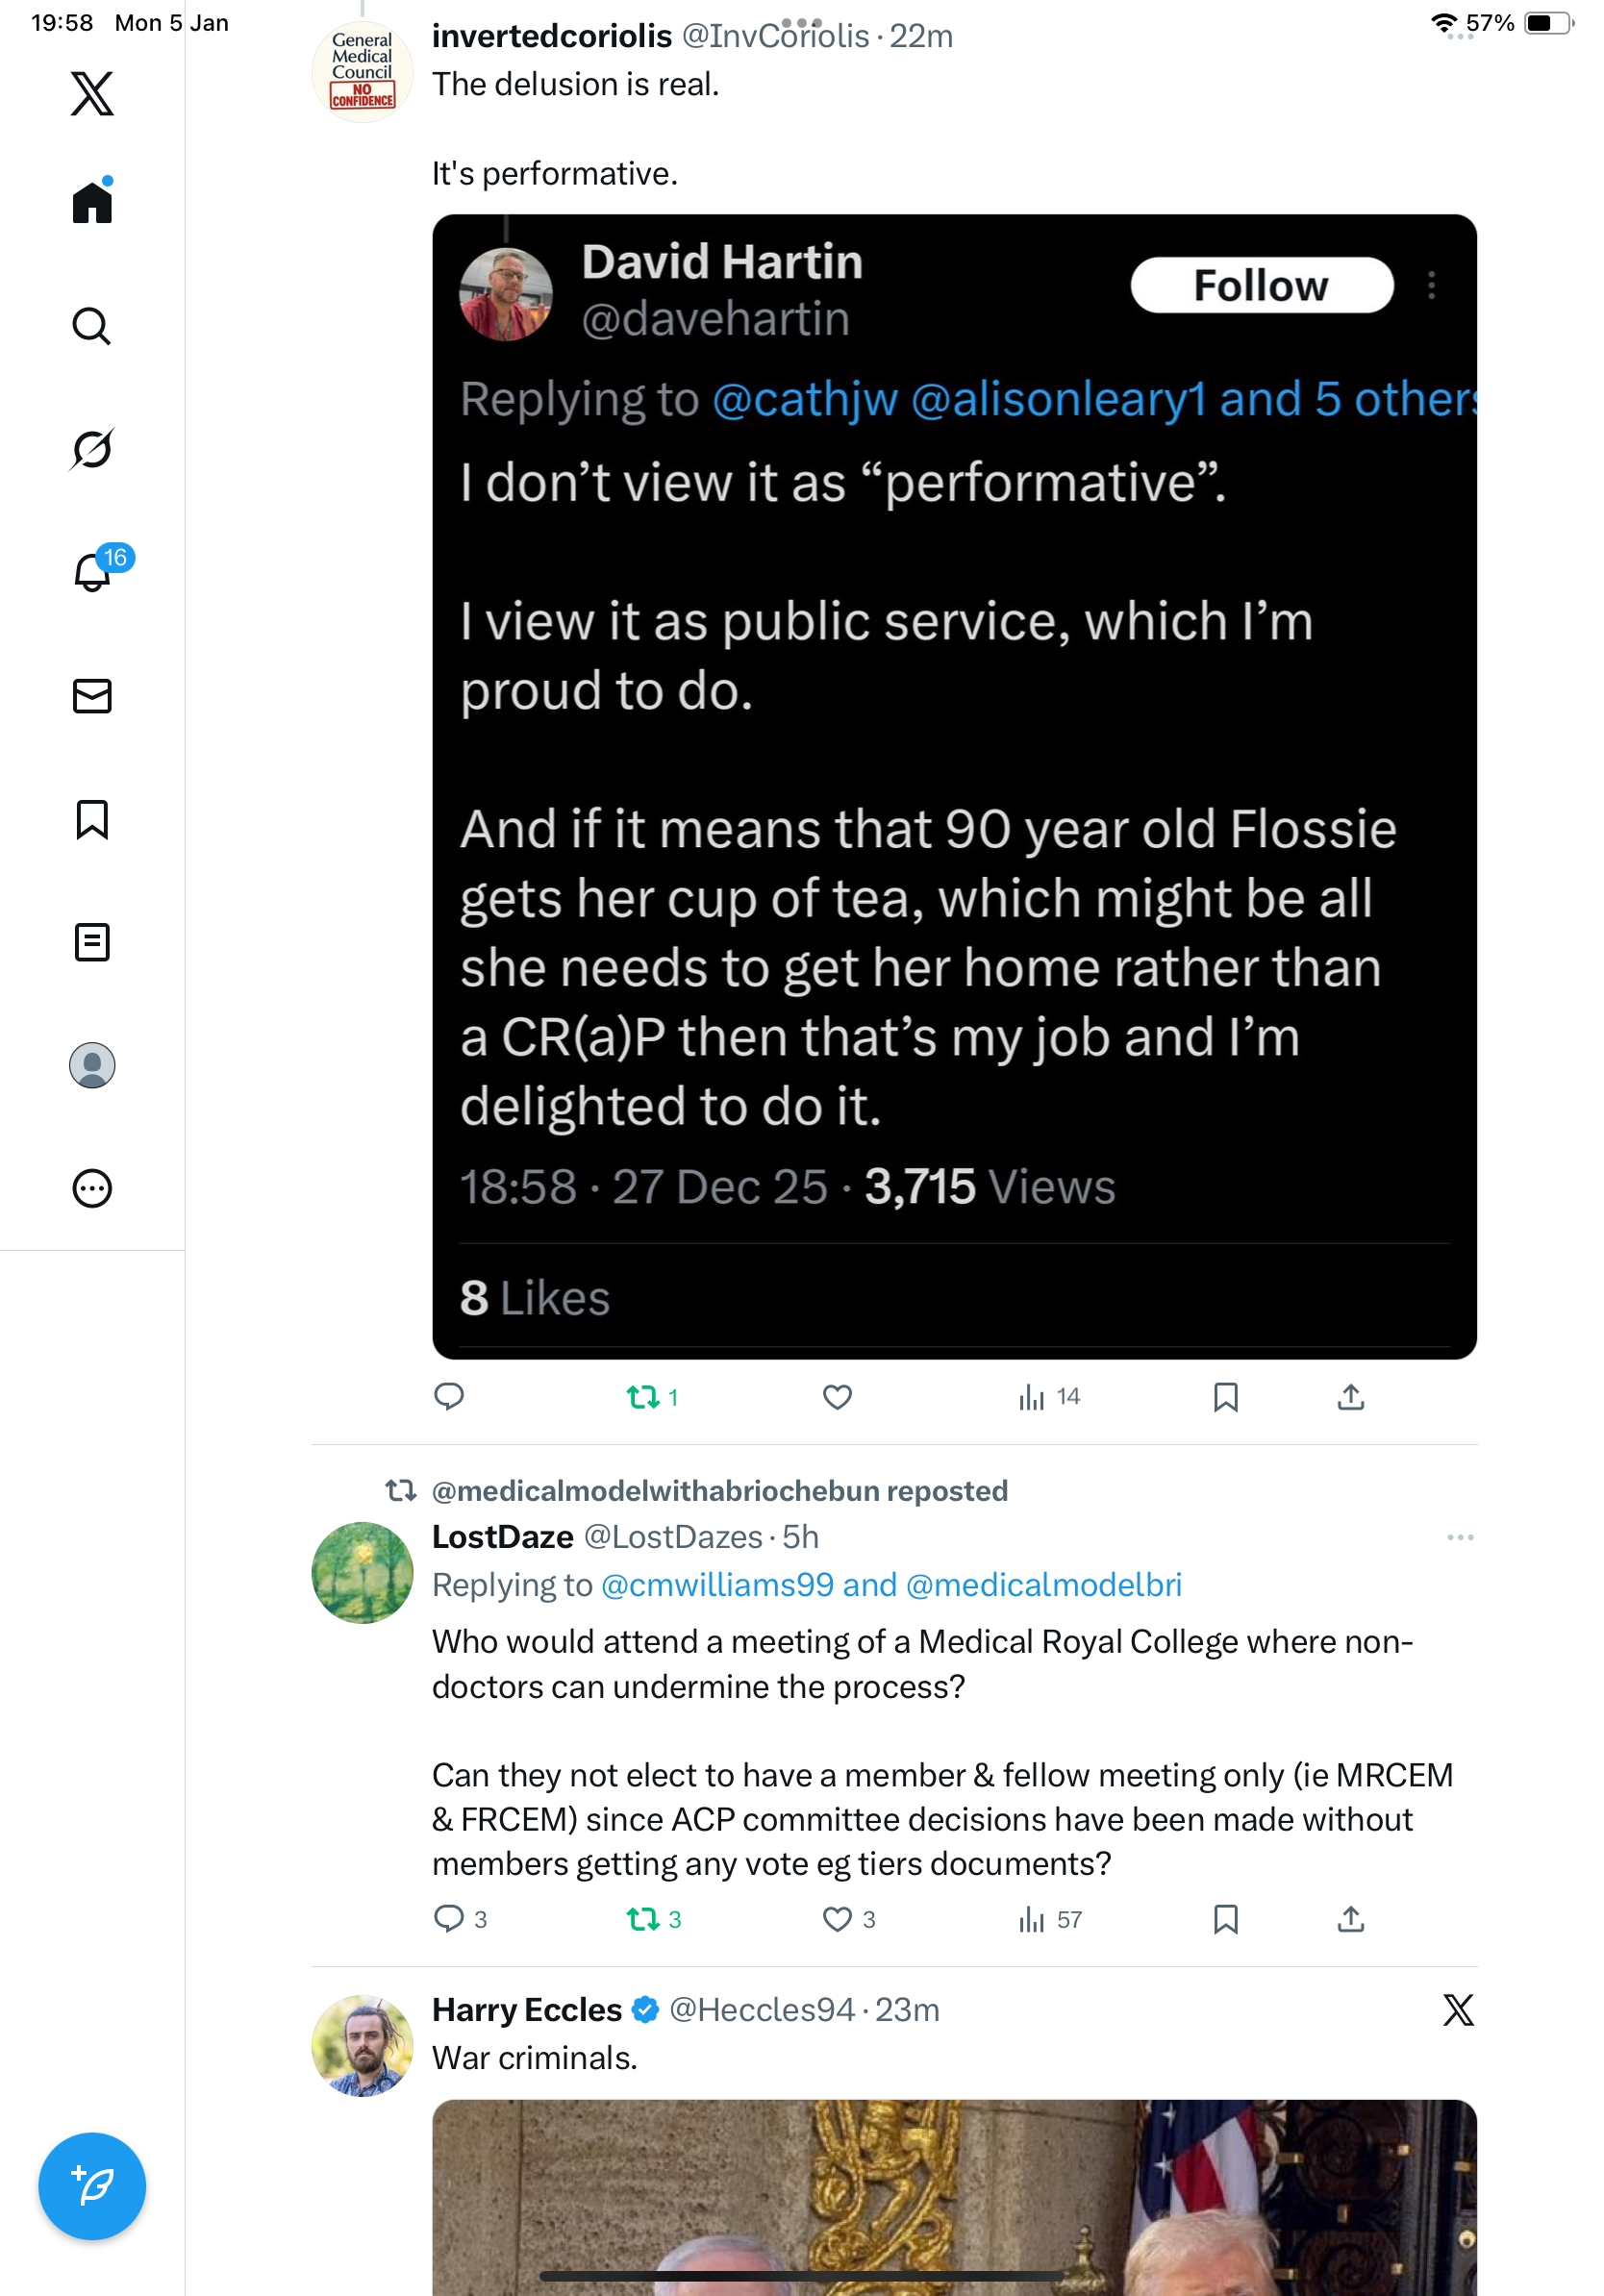This screenshot has width=1604, height=2296.
Task: Open Bookmarks in the left sidebar
Action: pyautogui.click(x=92, y=819)
